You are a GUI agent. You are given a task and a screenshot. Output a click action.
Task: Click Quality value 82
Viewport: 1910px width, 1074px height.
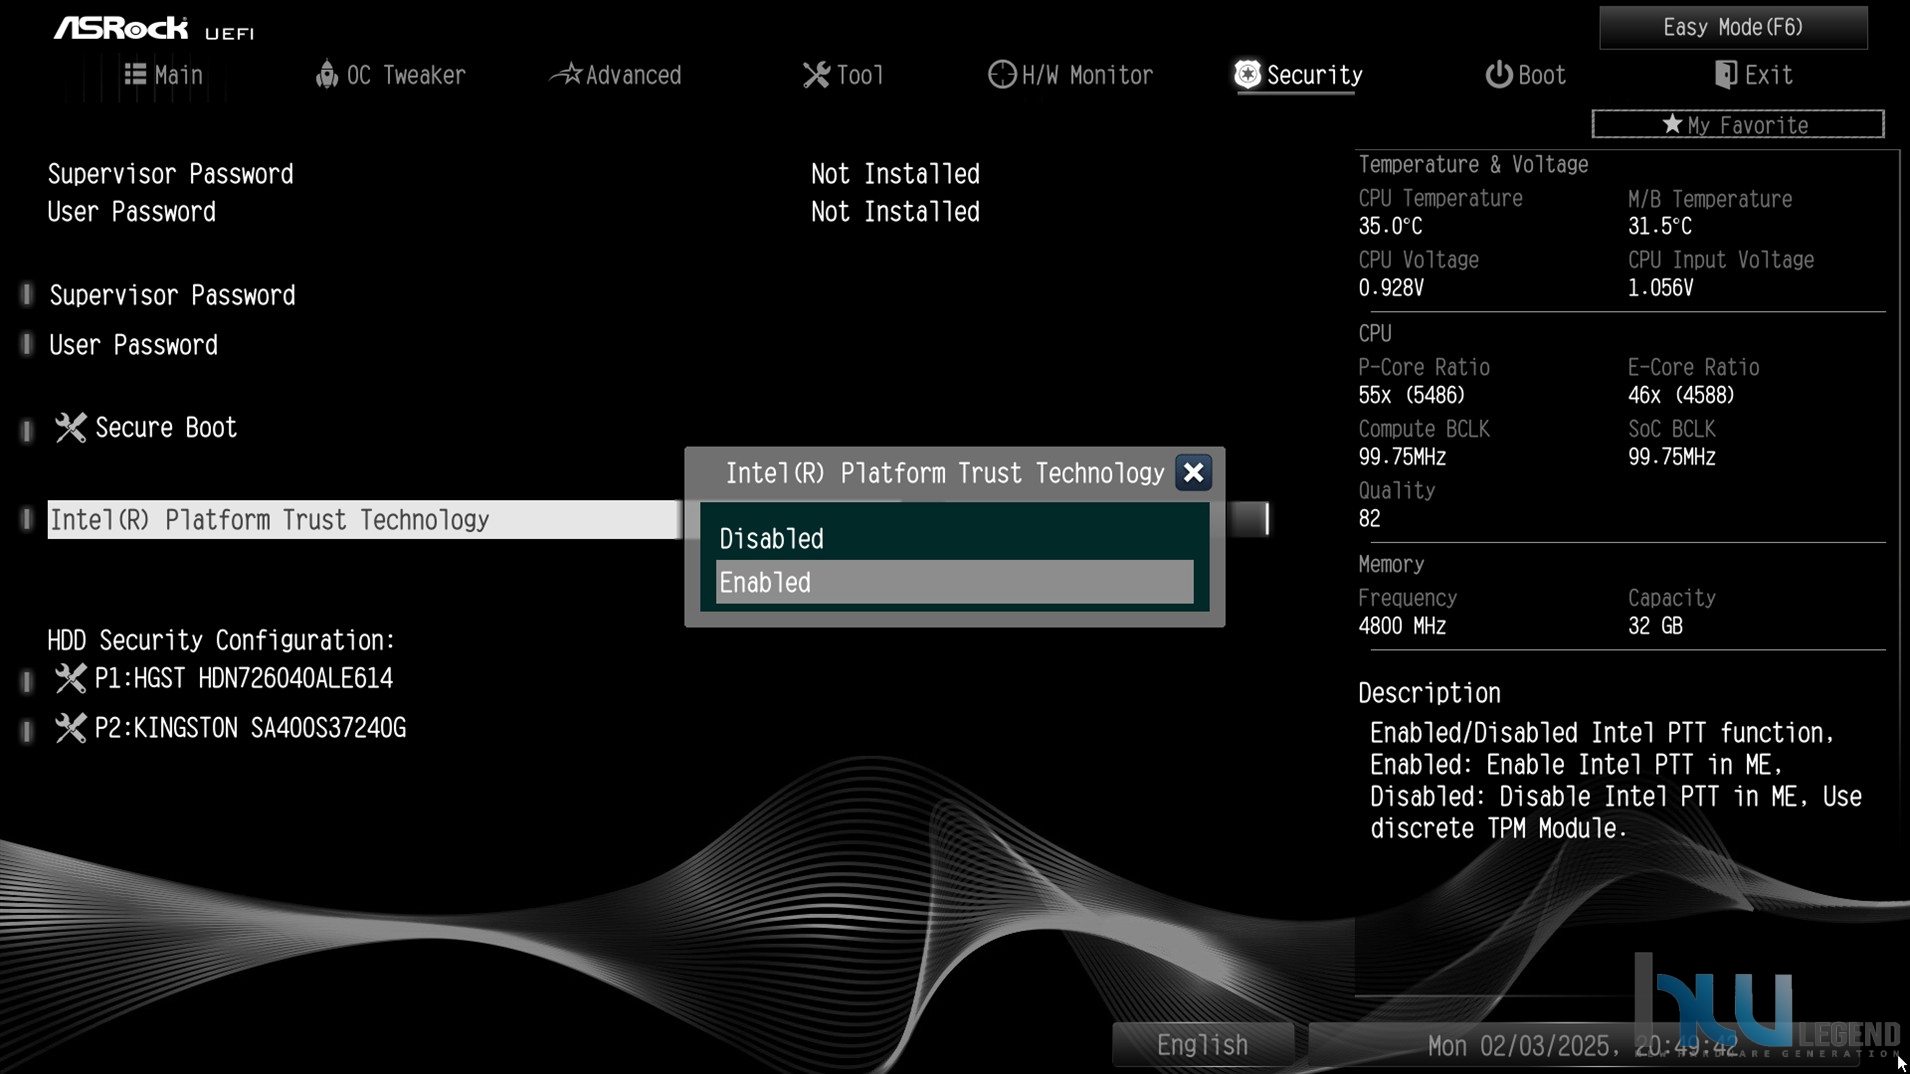pos(1369,519)
